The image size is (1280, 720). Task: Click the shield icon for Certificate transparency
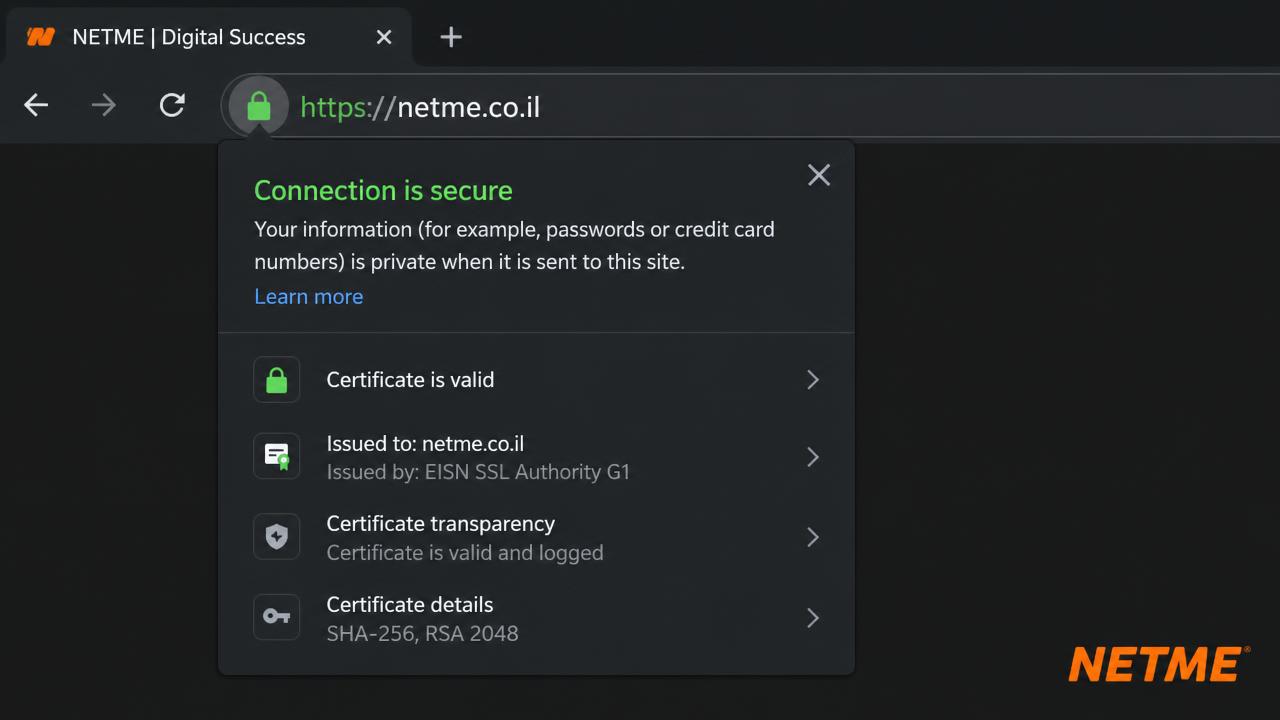[x=277, y=538]
